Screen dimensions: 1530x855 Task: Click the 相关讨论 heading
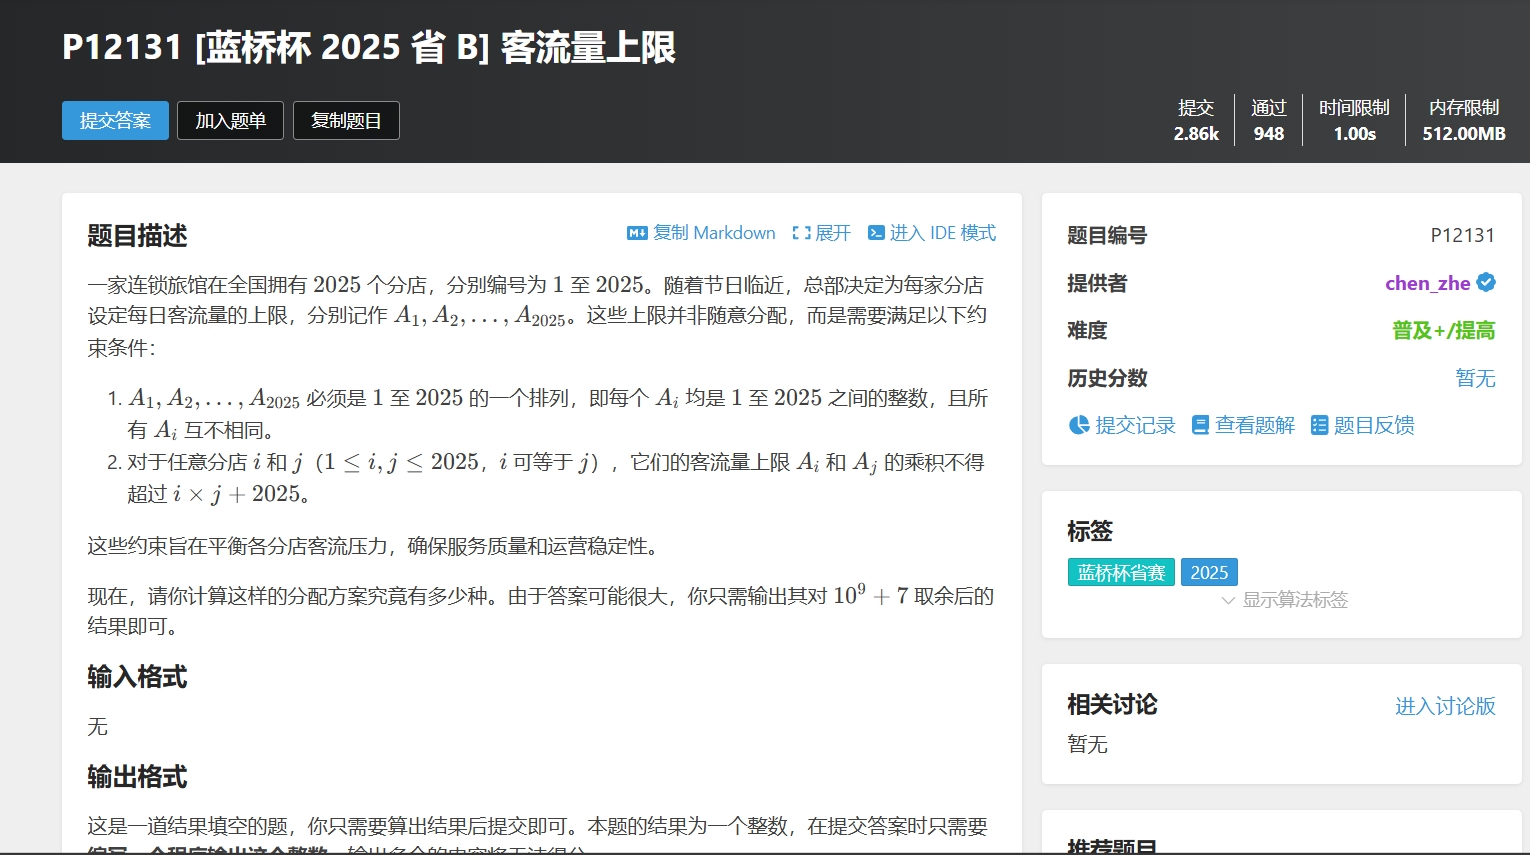(x=1112, y=705)
